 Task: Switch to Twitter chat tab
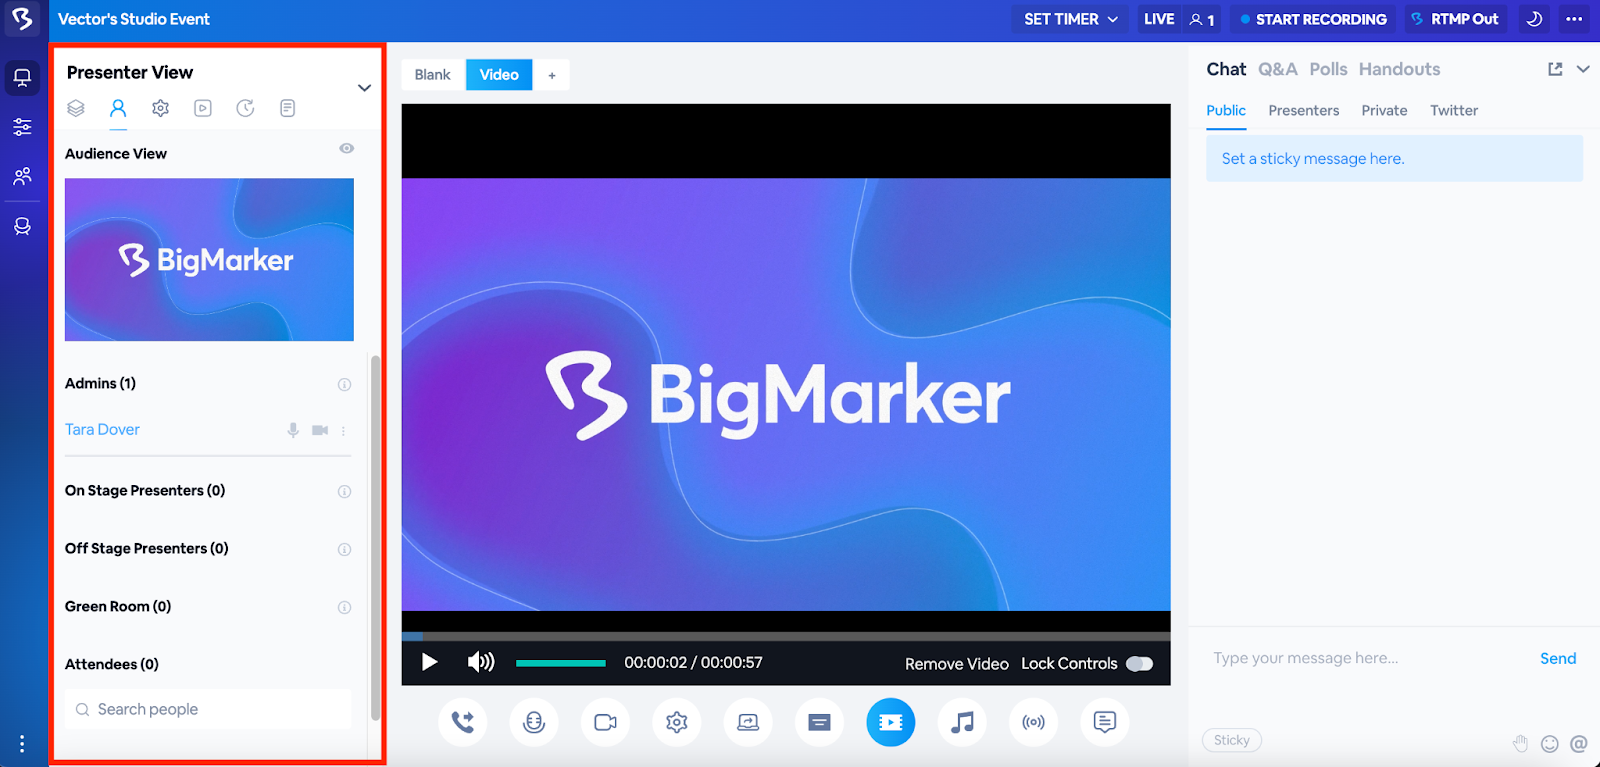[x=1454, y=111]
